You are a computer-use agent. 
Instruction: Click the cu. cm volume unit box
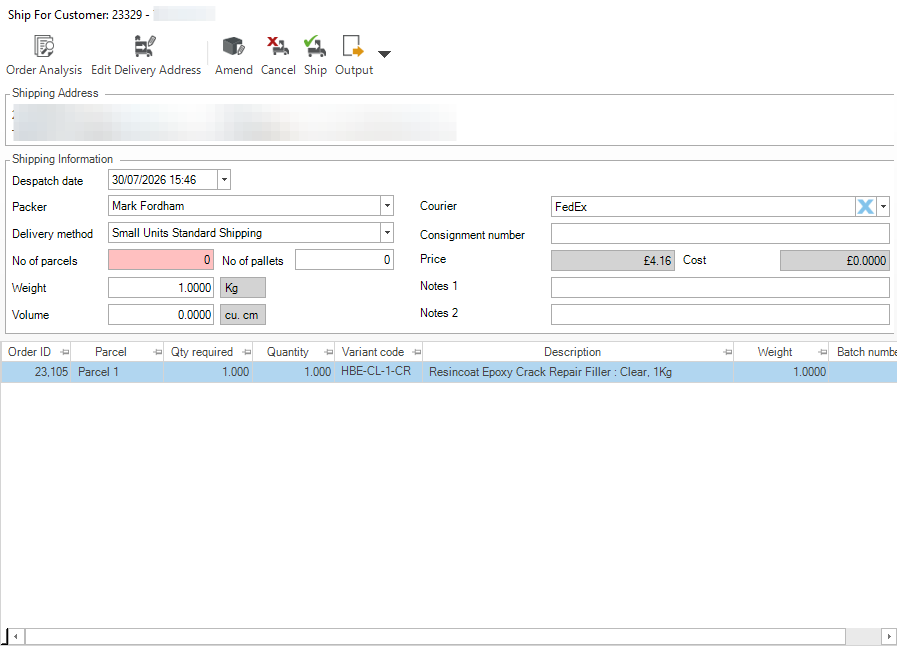tap(243, 315)
